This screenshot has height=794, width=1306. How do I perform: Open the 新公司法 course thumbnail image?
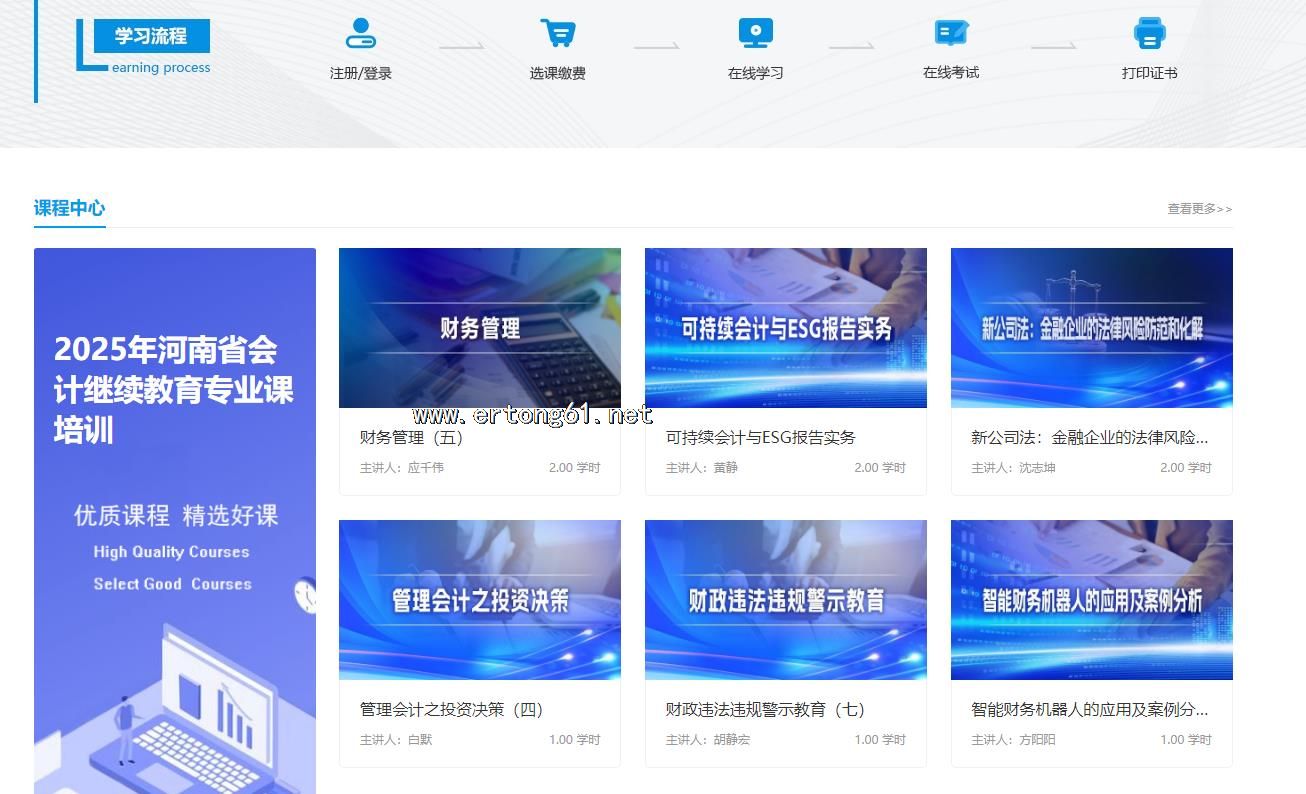[1091, 328]
